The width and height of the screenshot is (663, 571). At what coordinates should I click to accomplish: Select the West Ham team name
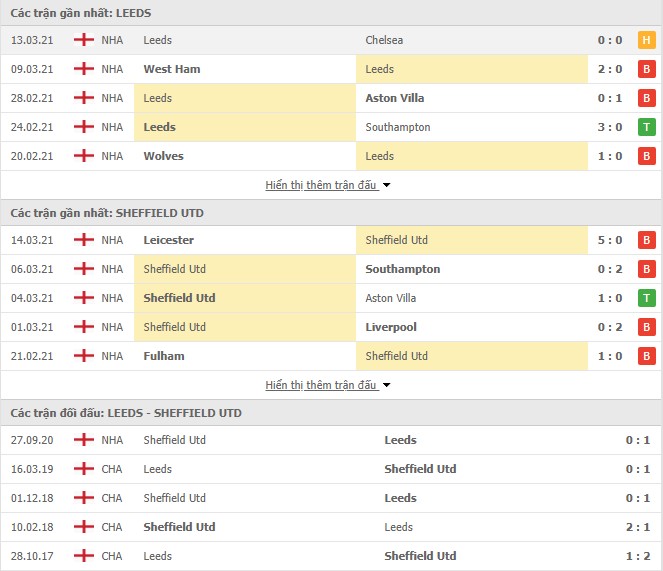(172, 69)
